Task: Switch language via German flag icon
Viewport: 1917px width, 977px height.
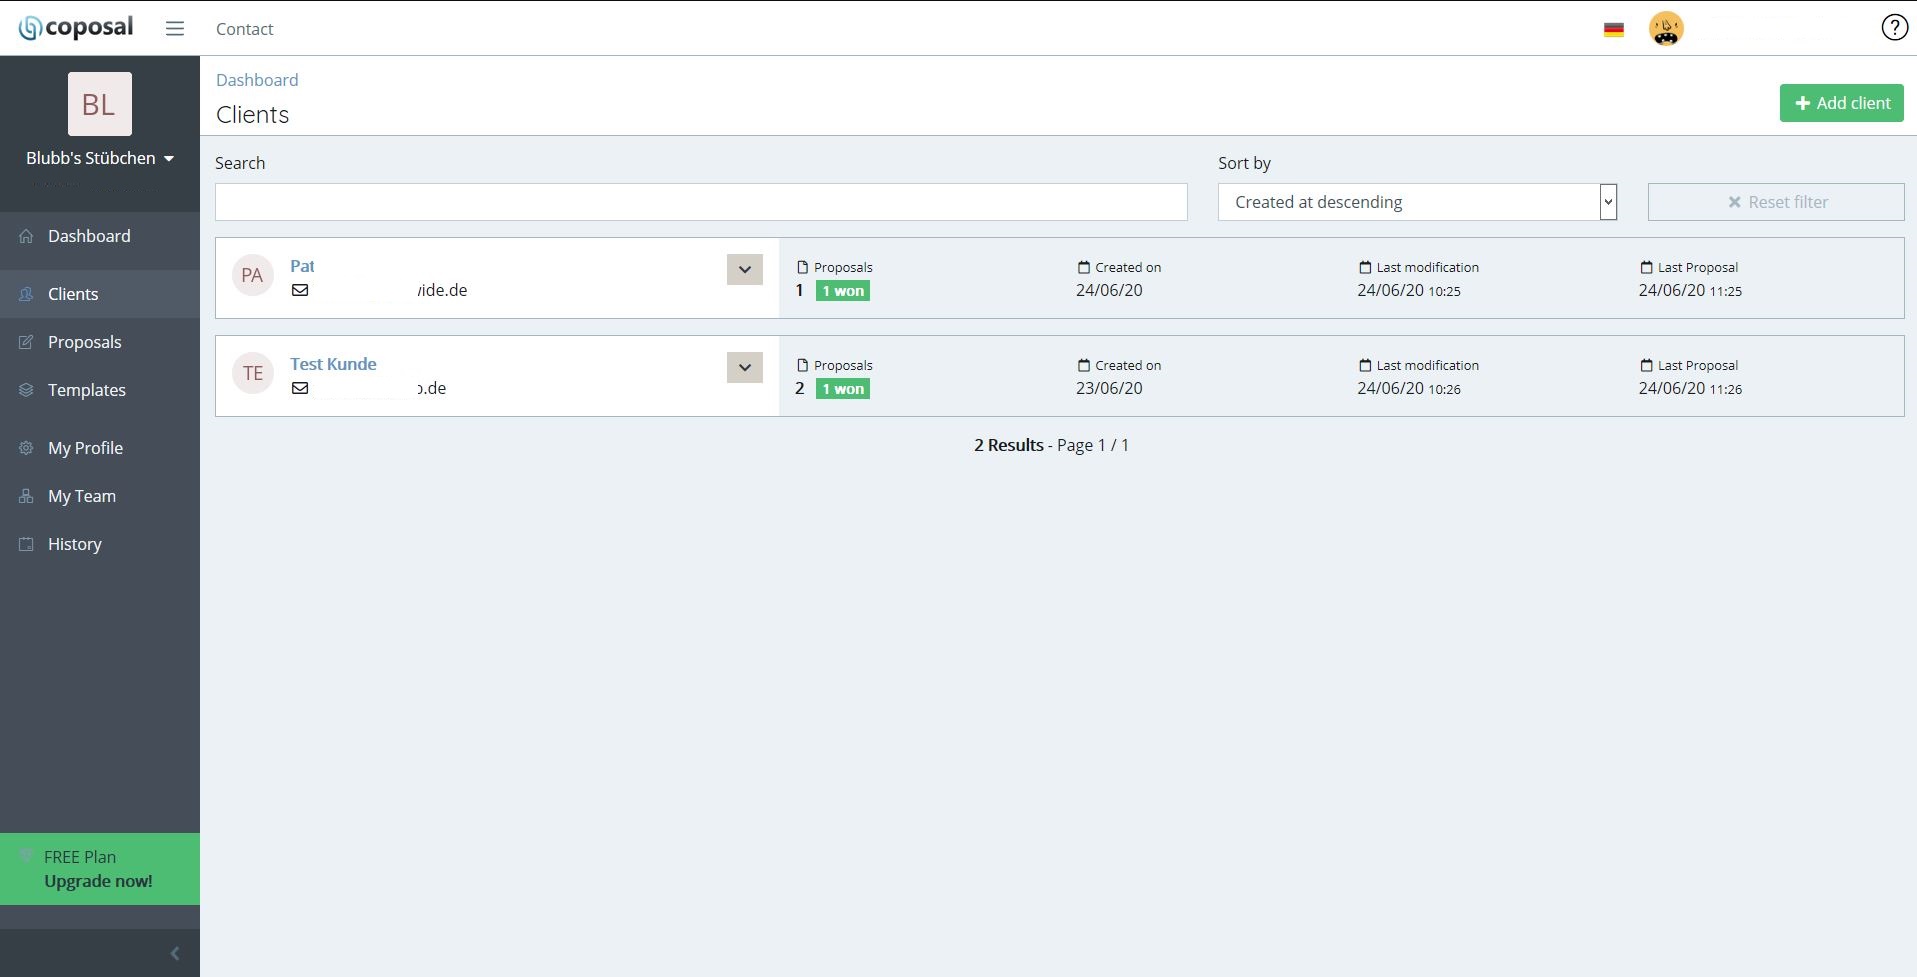Action: pyautogui.click(x=1613, y=30)
